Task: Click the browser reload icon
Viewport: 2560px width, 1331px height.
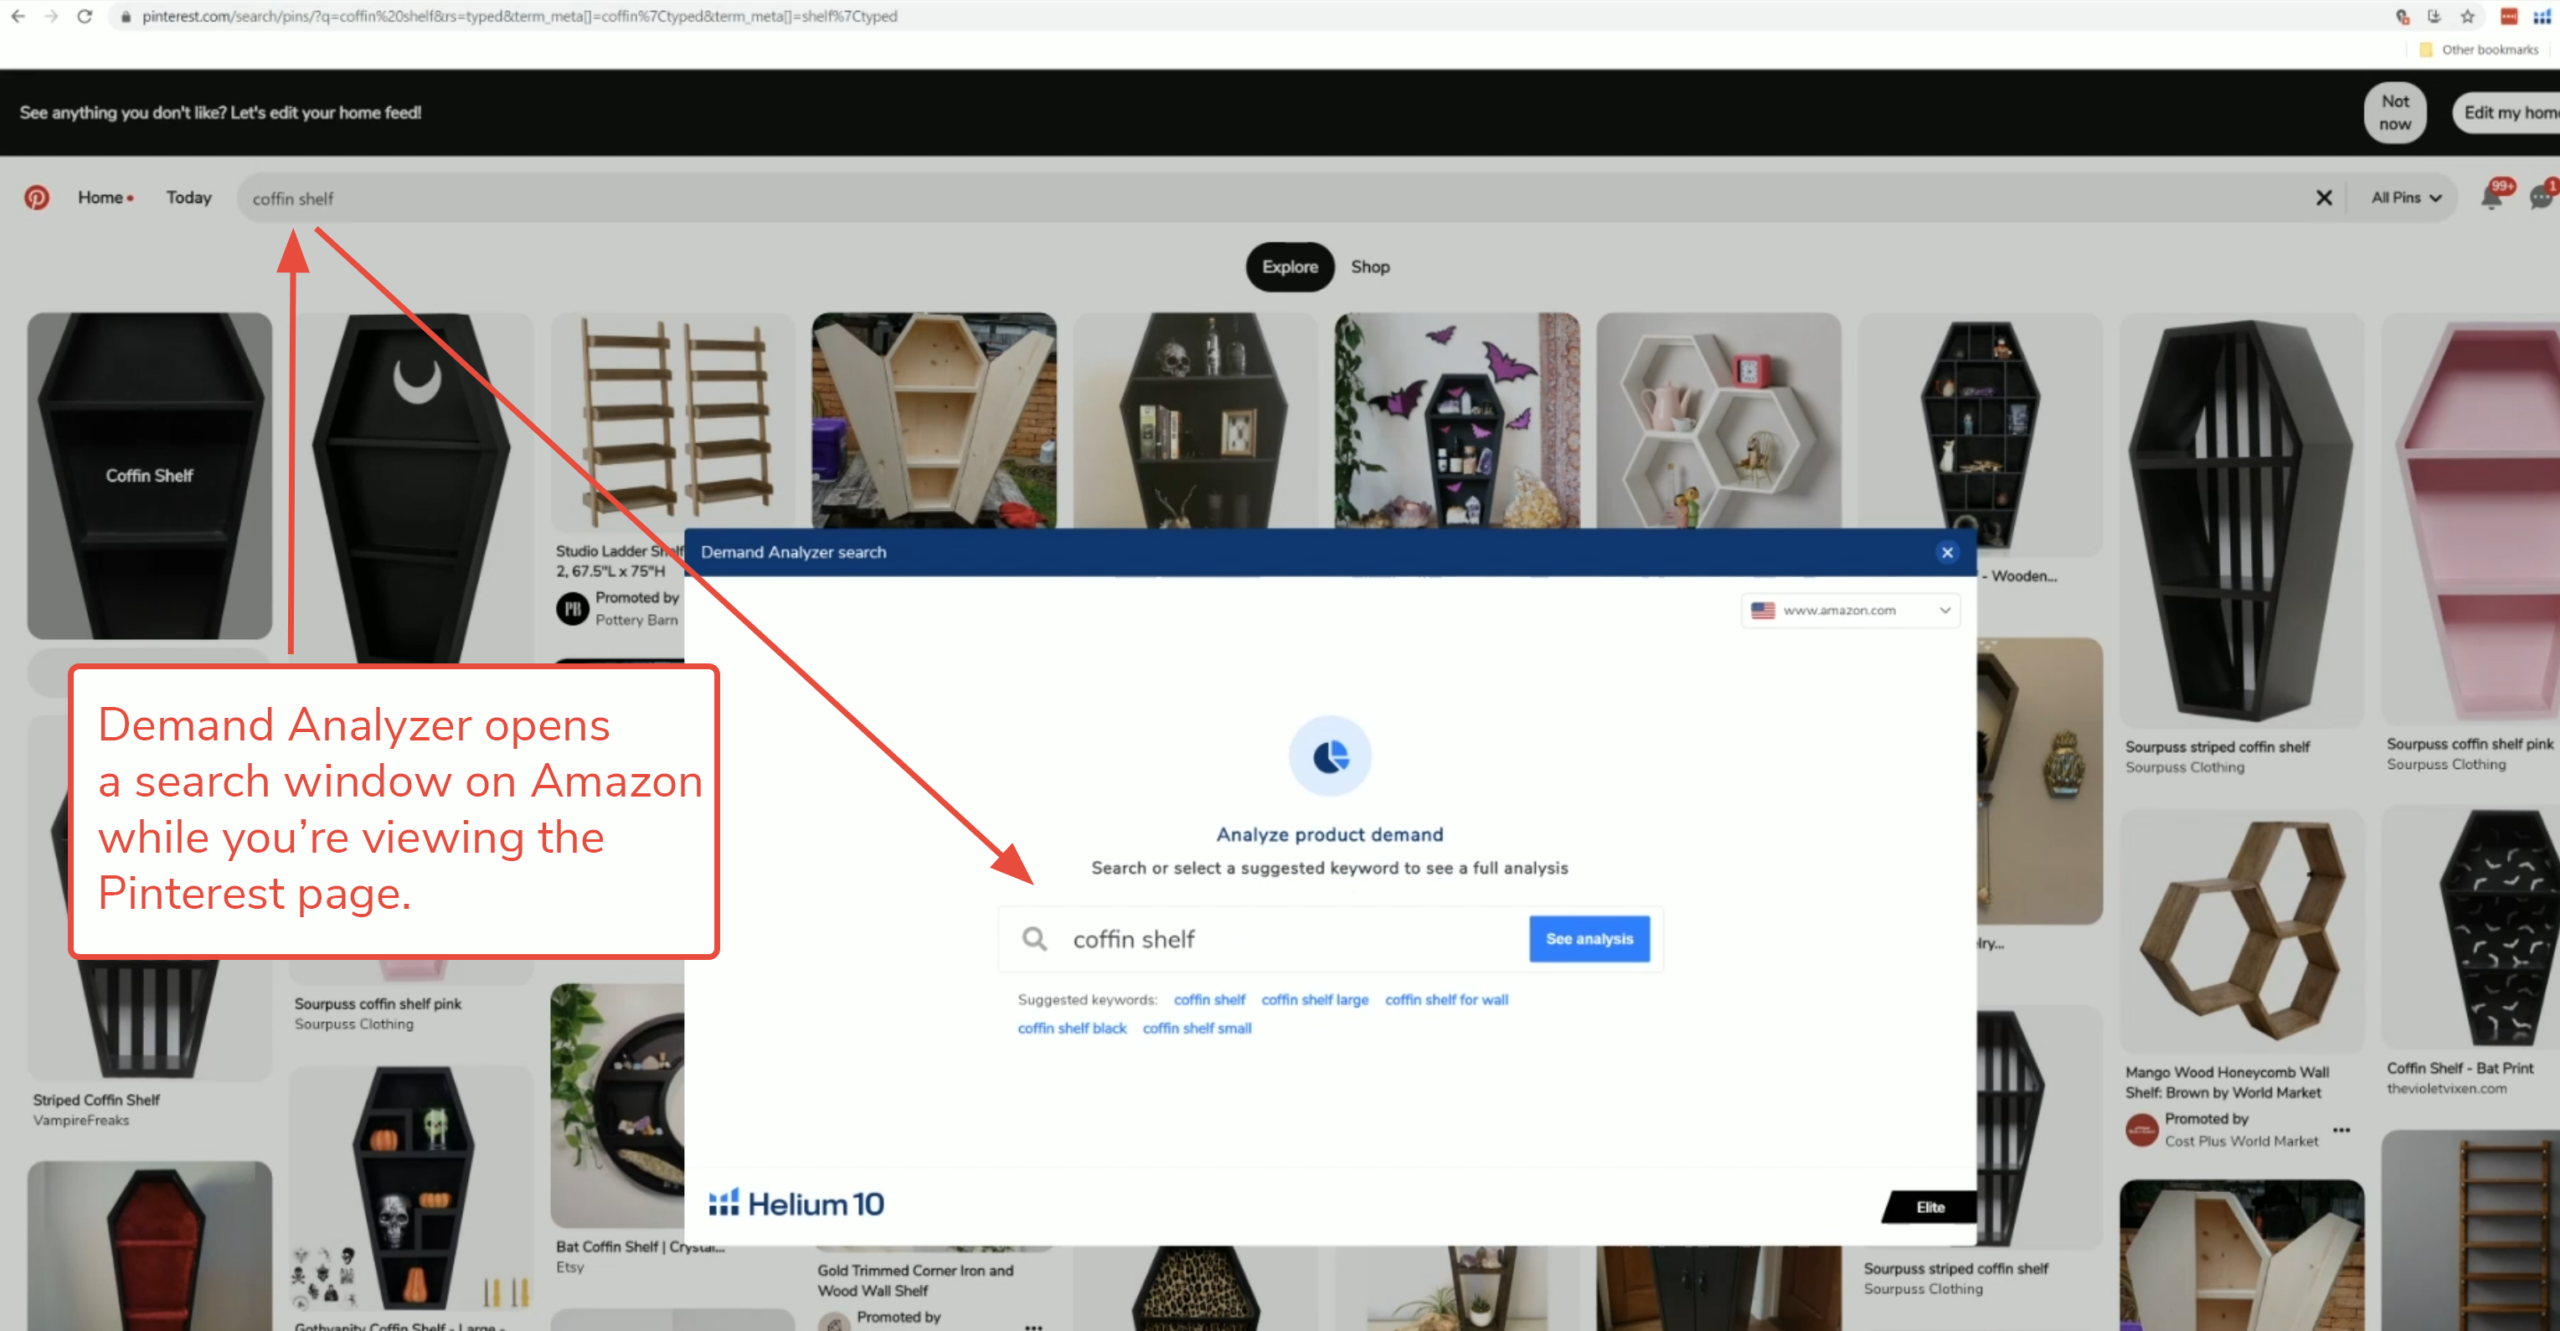Action: coord(84,16)
